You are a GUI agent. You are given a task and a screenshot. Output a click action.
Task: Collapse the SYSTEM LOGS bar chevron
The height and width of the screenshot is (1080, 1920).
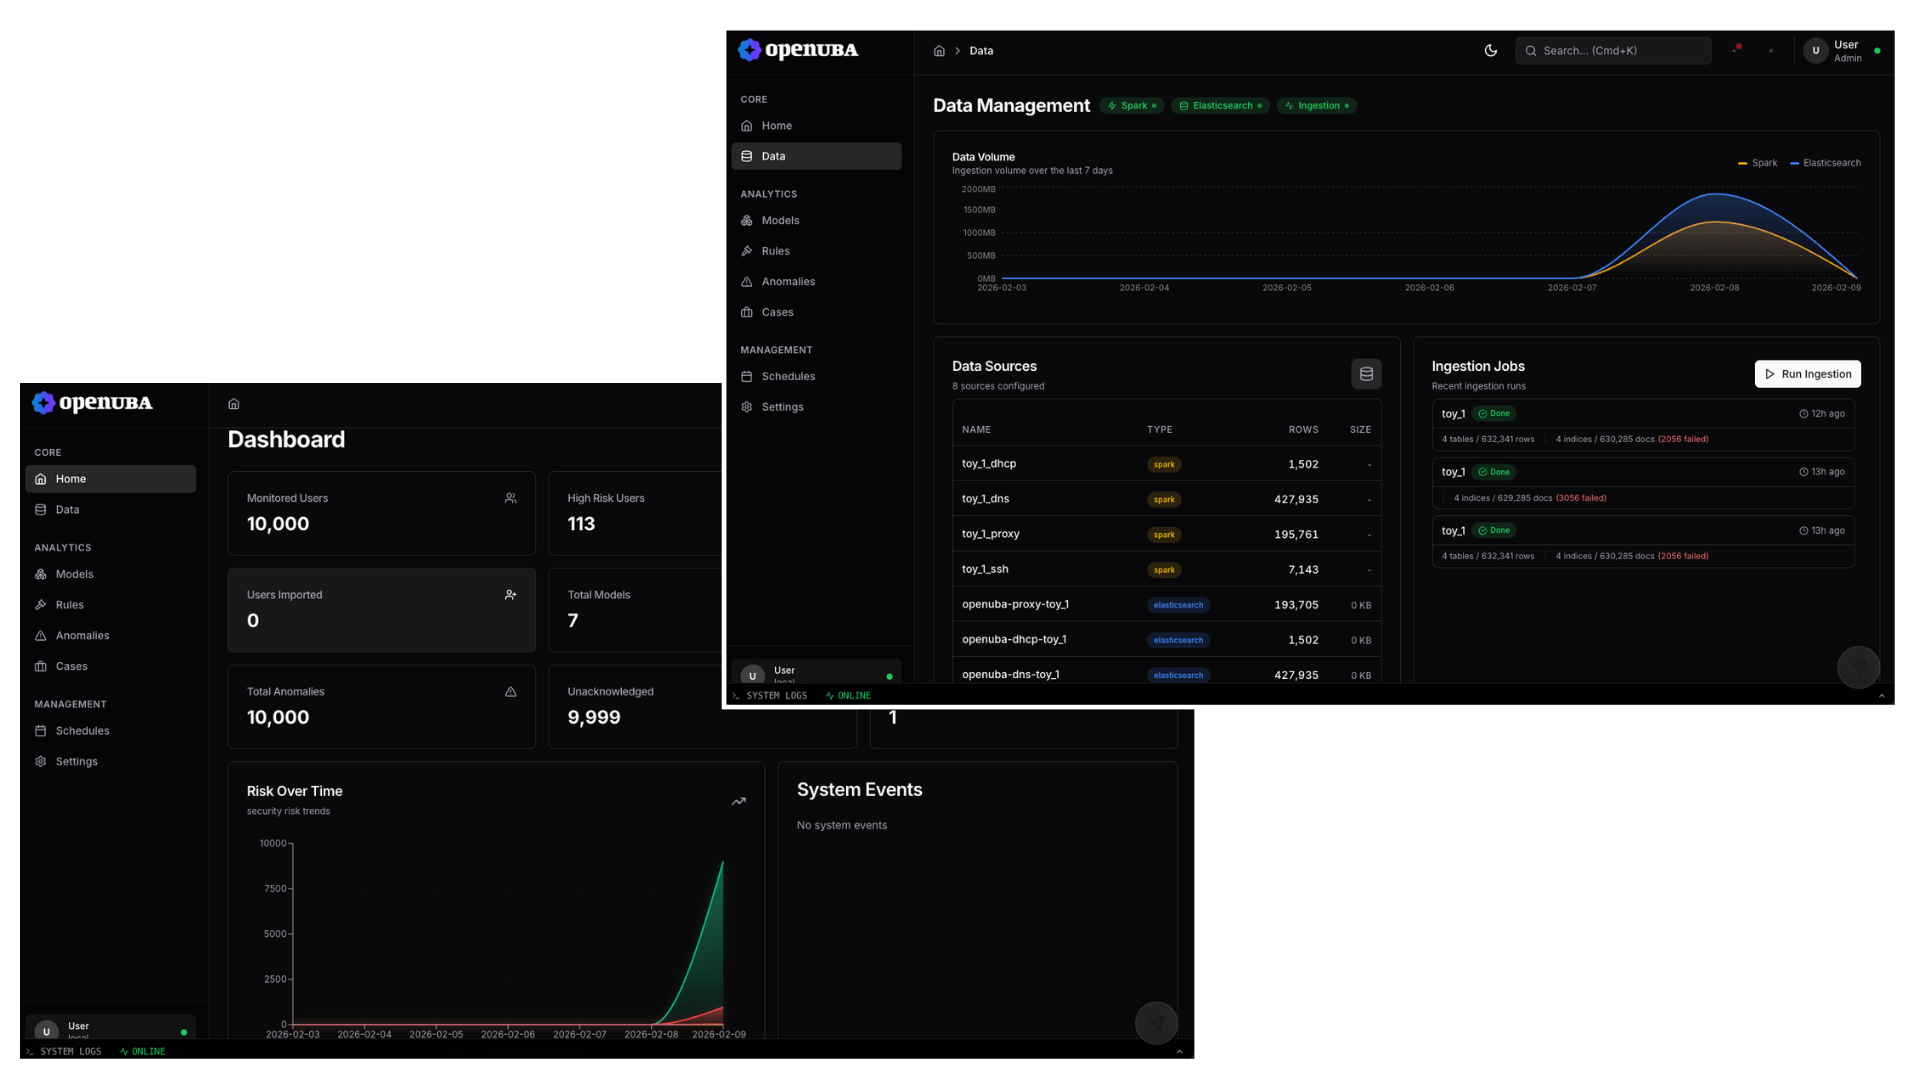[1884, 695]
